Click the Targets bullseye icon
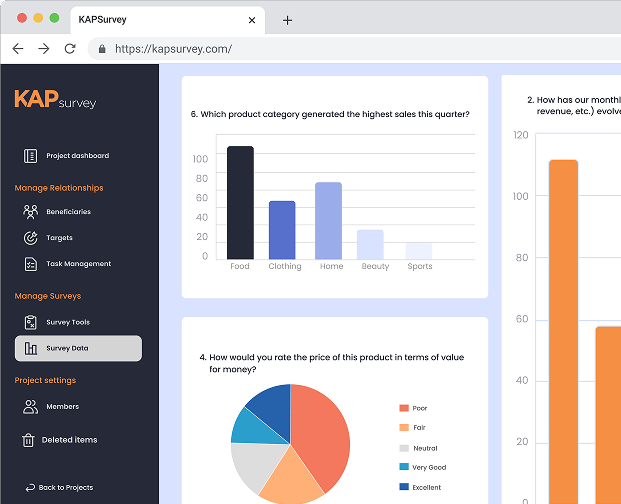This screenshot has height=504, width=621. (x=30, y=238)
